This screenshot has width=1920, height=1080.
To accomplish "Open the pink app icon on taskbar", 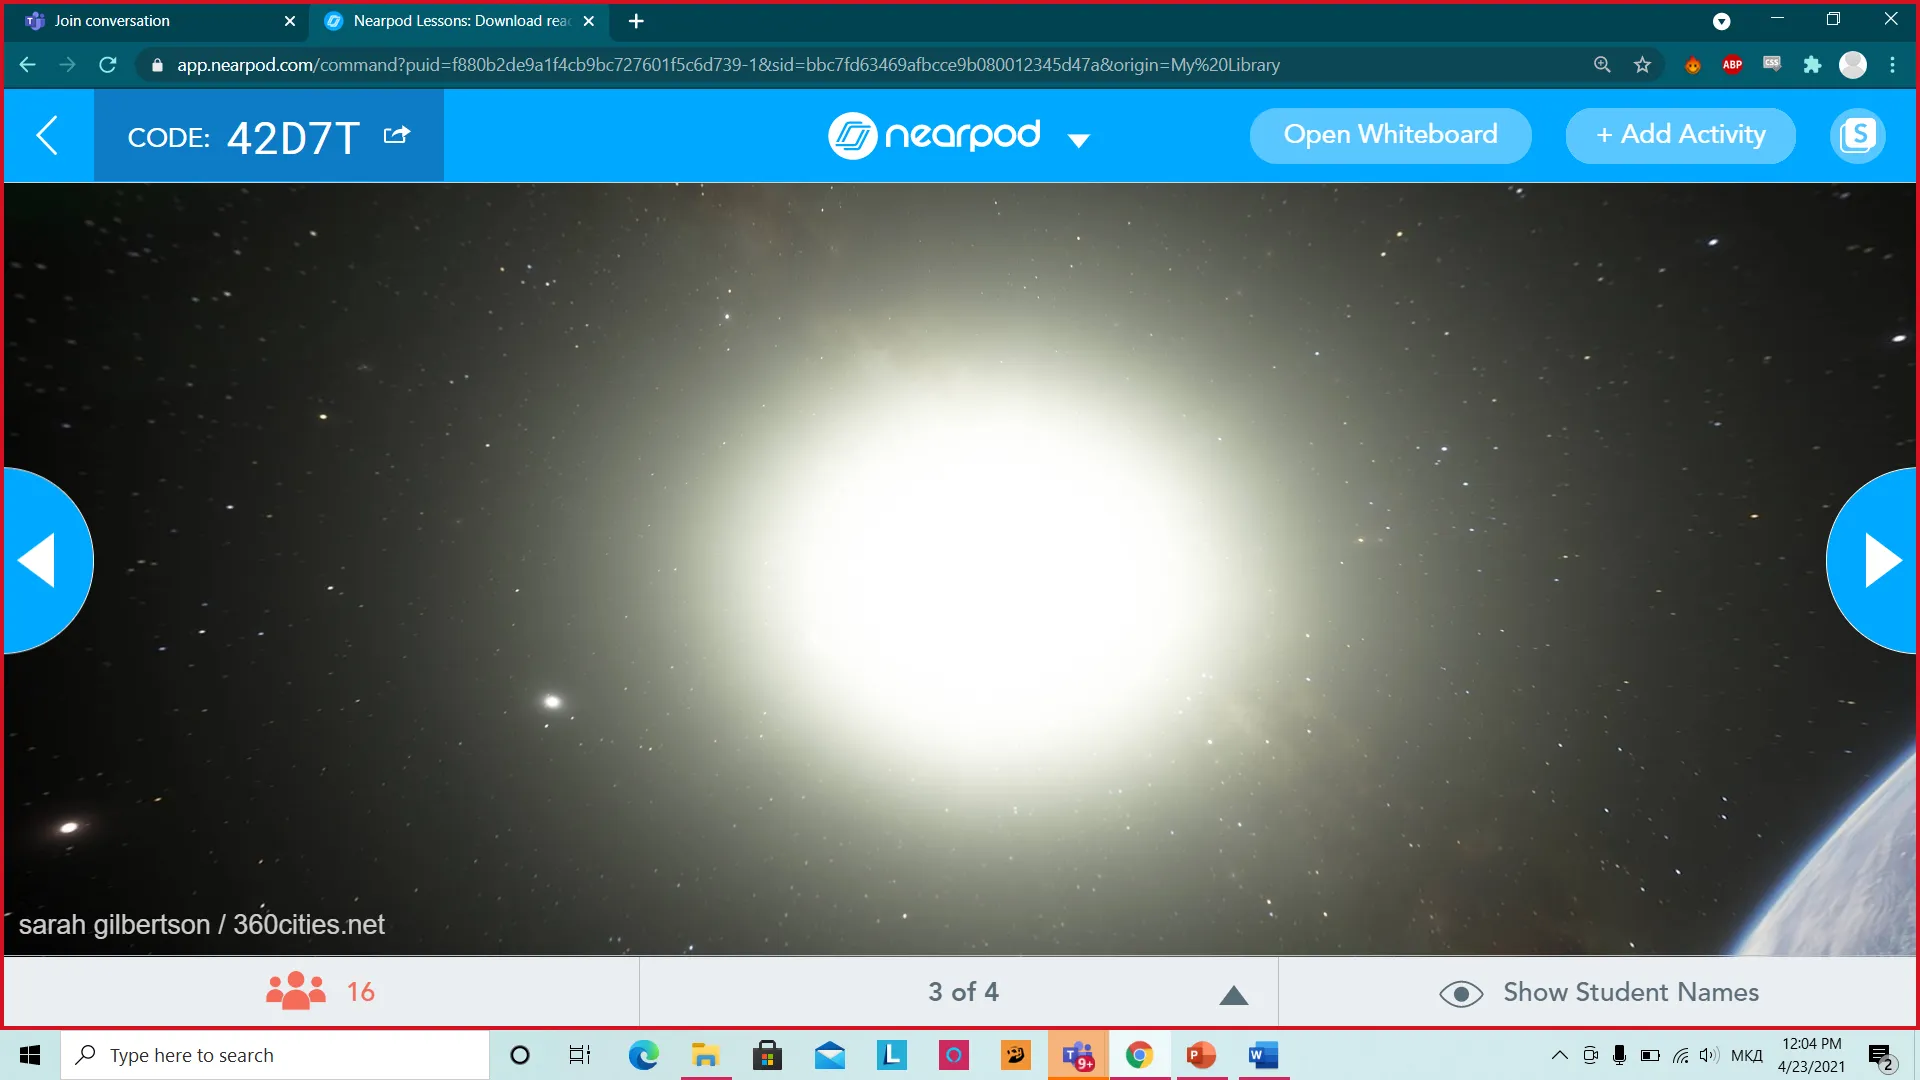I will (954, 1055).
